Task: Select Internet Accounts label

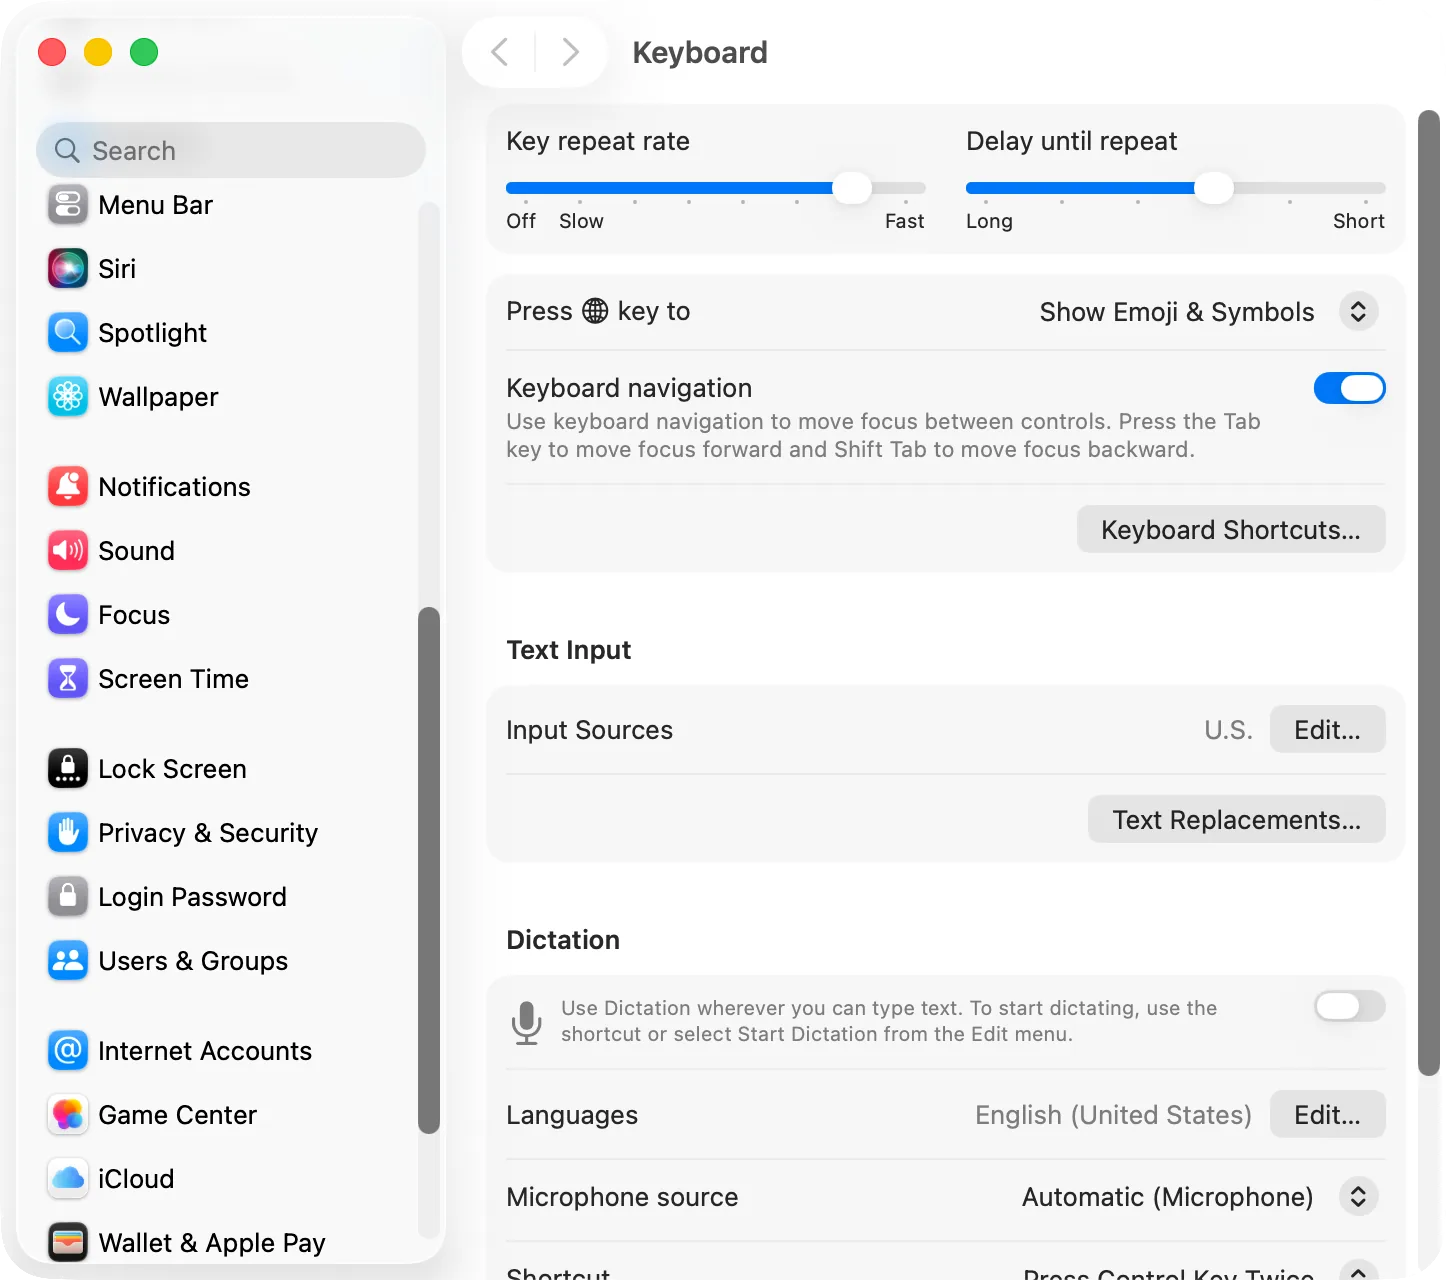Action: pyautogui.click(x=205, y=1051)
